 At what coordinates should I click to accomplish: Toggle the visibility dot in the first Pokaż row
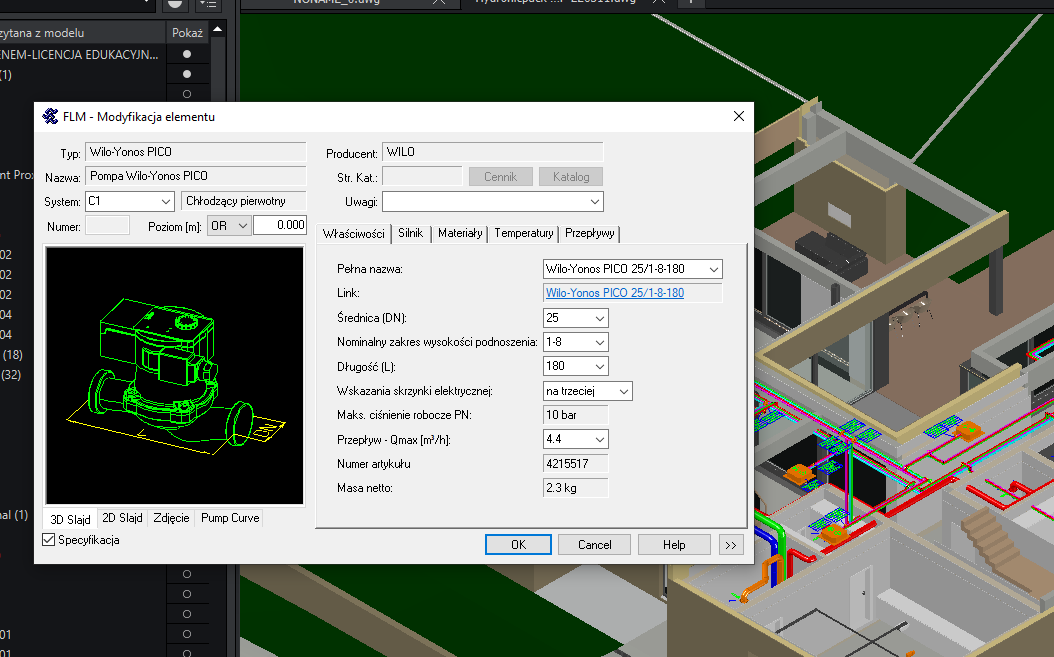[187, 54]
